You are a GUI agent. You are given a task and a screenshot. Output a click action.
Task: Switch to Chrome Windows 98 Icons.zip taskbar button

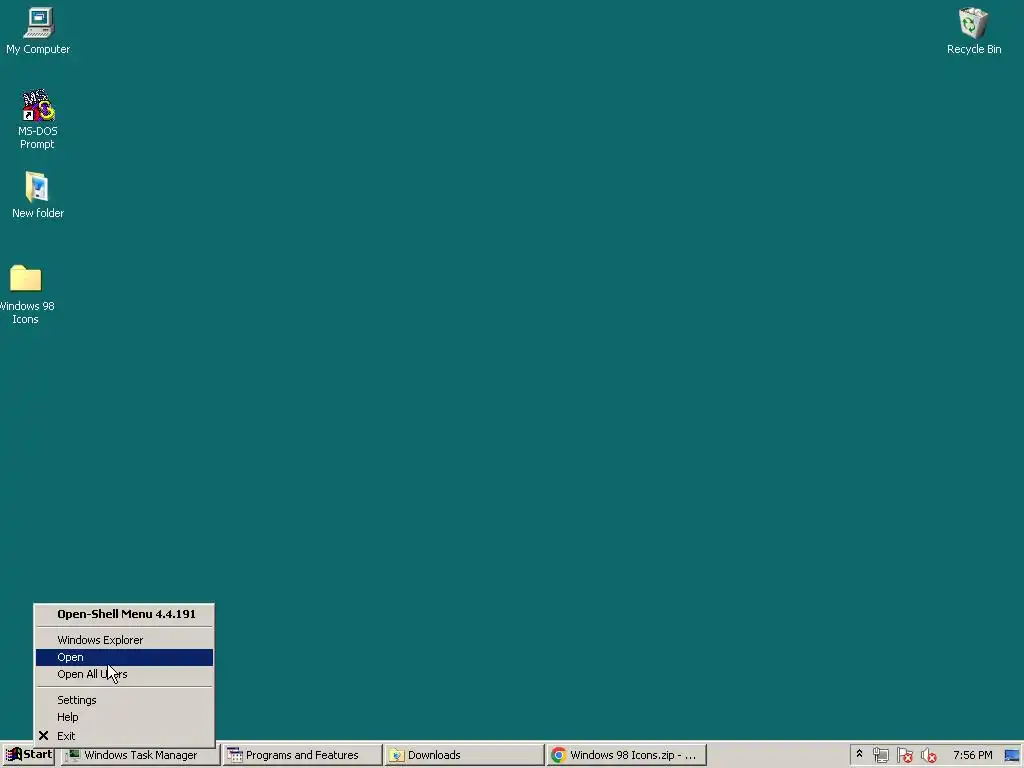[x=626, y=756]
